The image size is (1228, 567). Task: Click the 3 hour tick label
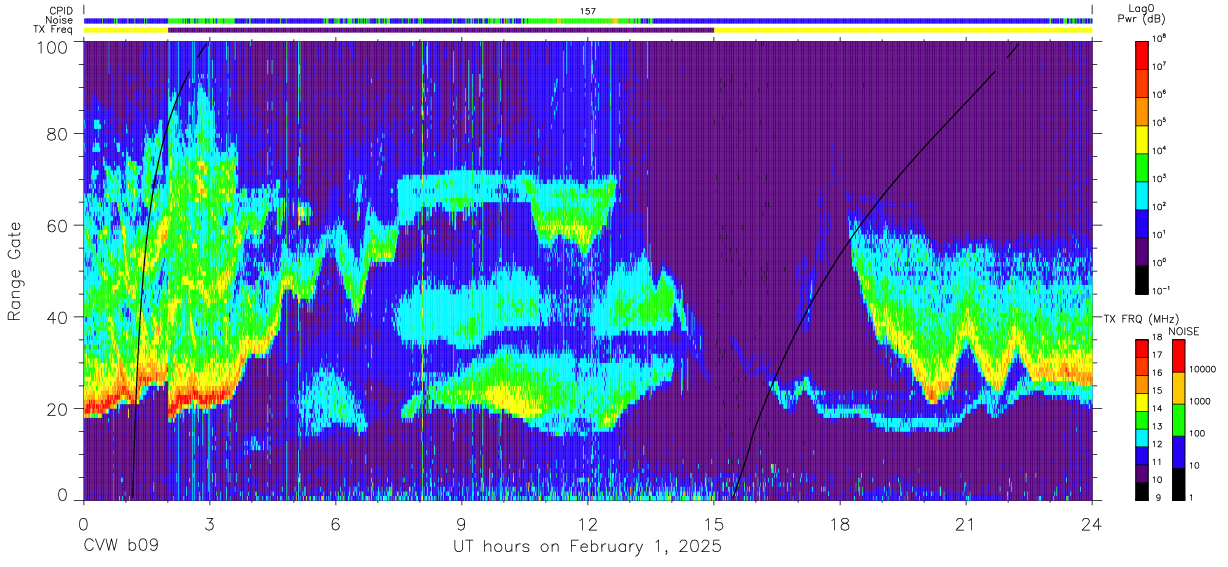209,525
